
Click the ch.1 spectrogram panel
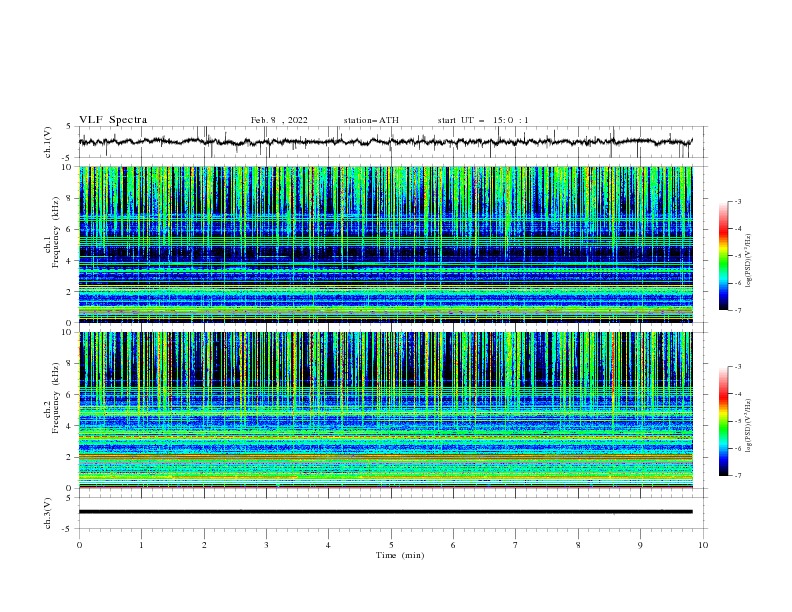[x=385, y=244]
